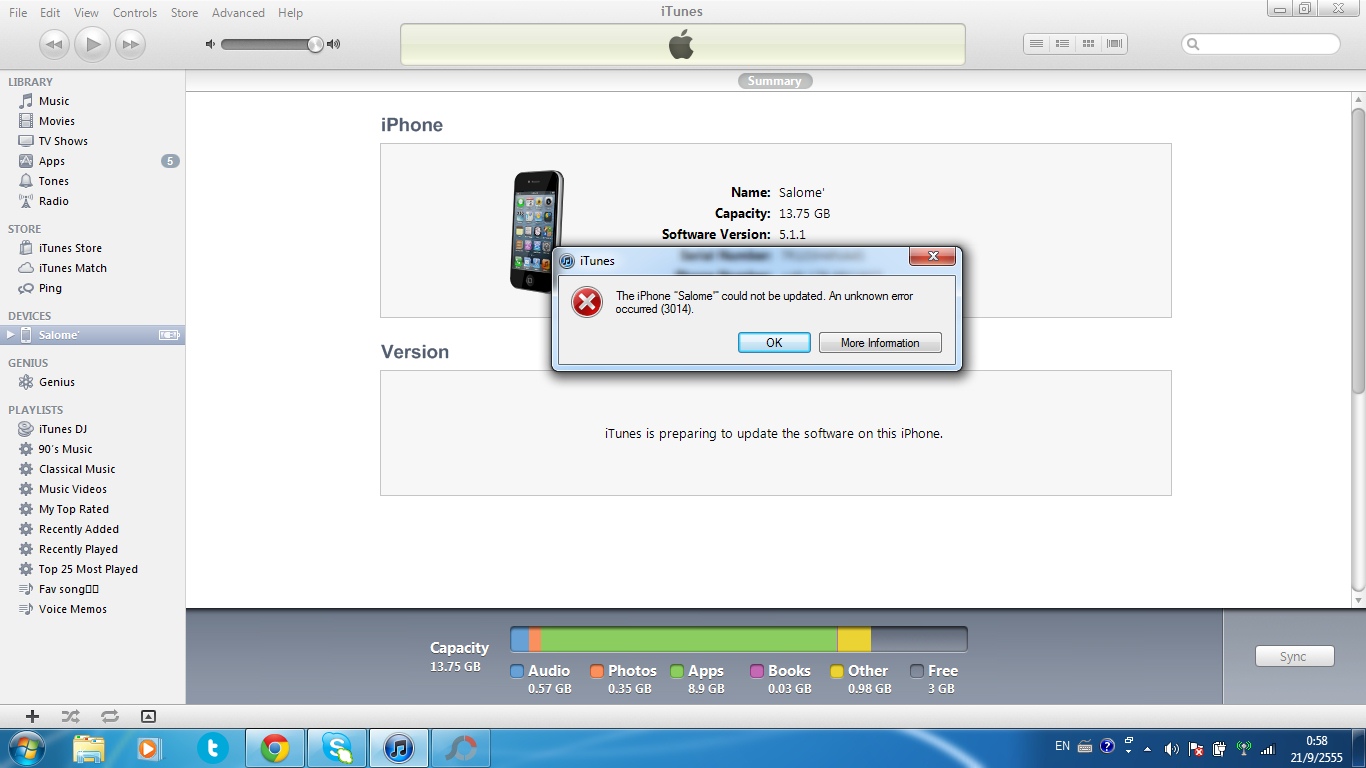
Task: Open the Help menu
Action: [290, 13]
